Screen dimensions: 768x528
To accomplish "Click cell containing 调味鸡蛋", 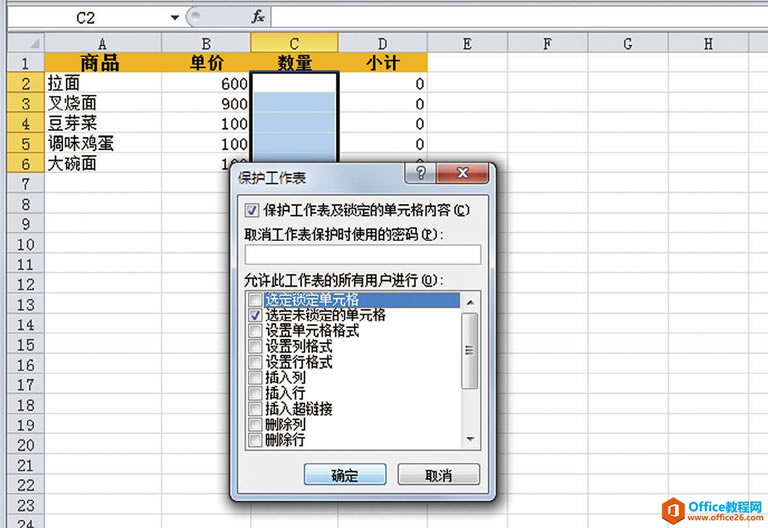I will pos(103,144).
